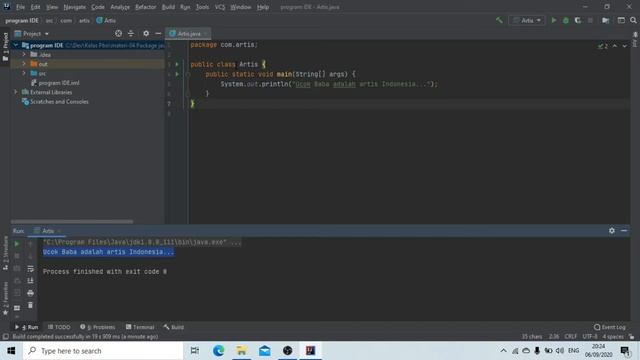Viewport: 640px width, 360px height.
Task: Open line separator CRLF selector
Action: point(571,337)
